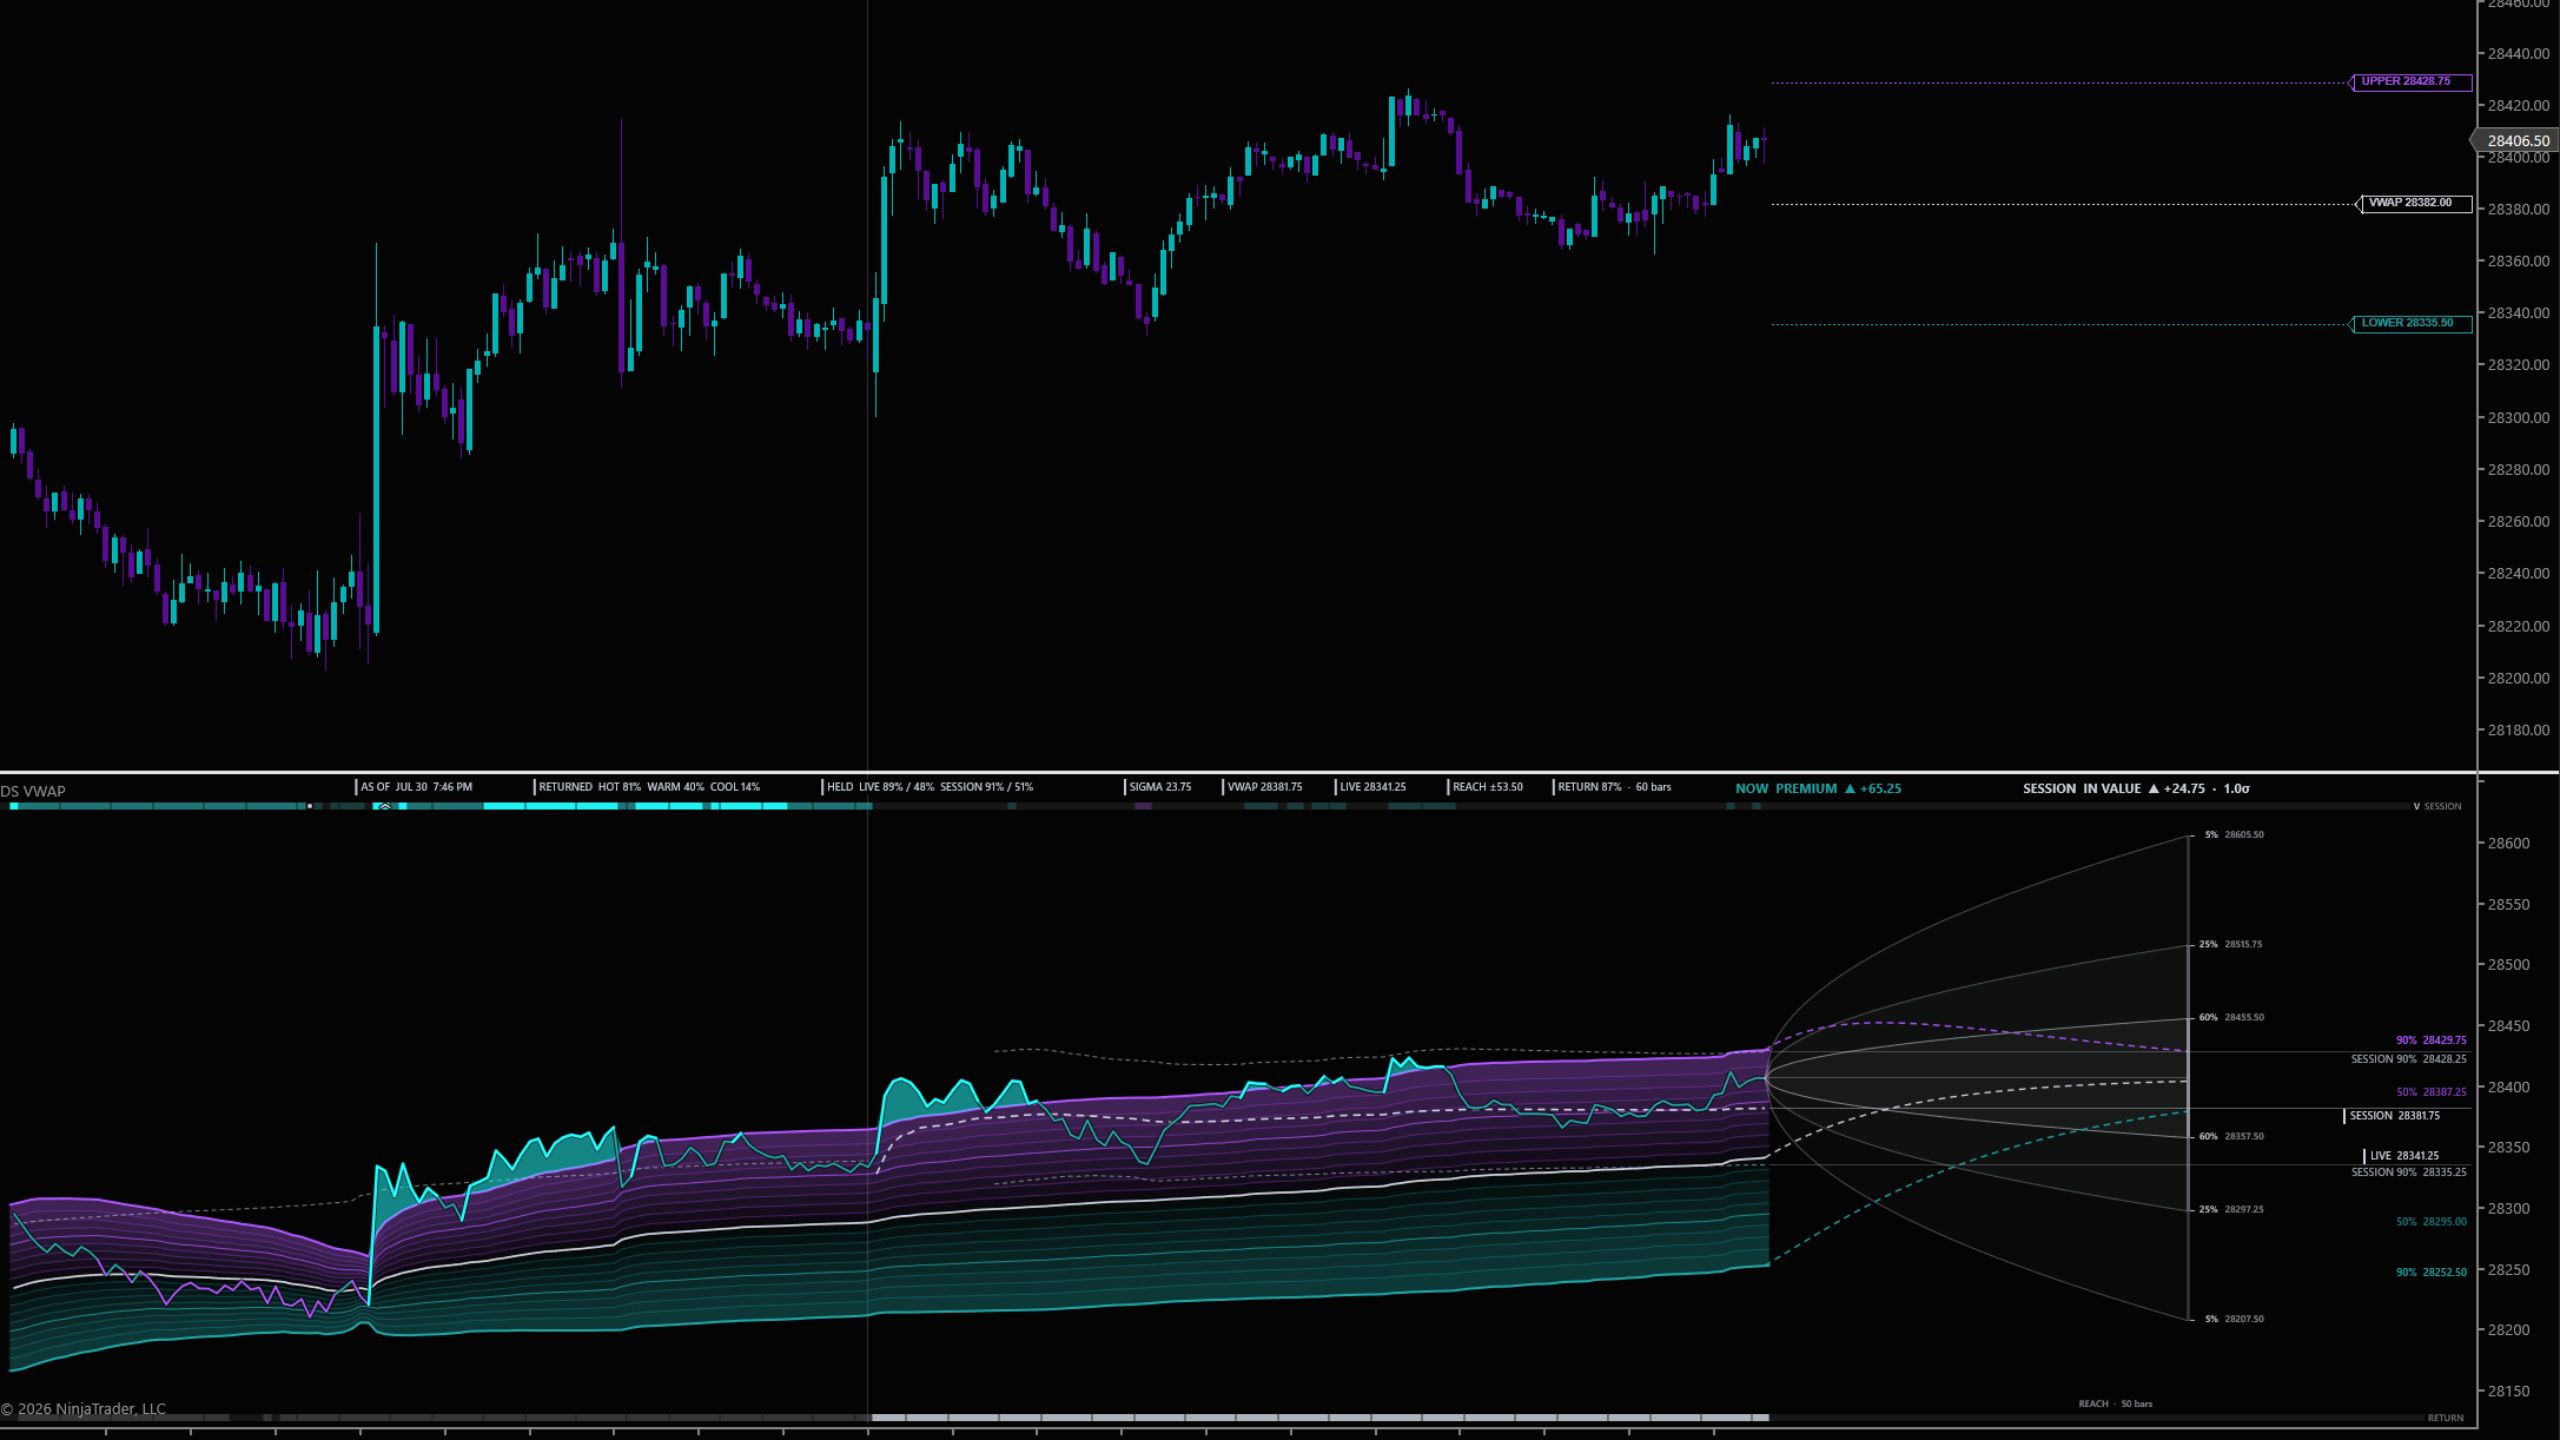This screenshot has width=2560, height=1440.
Task: Click the REACH · 50 bars label
Action: click(2115, 1404)
